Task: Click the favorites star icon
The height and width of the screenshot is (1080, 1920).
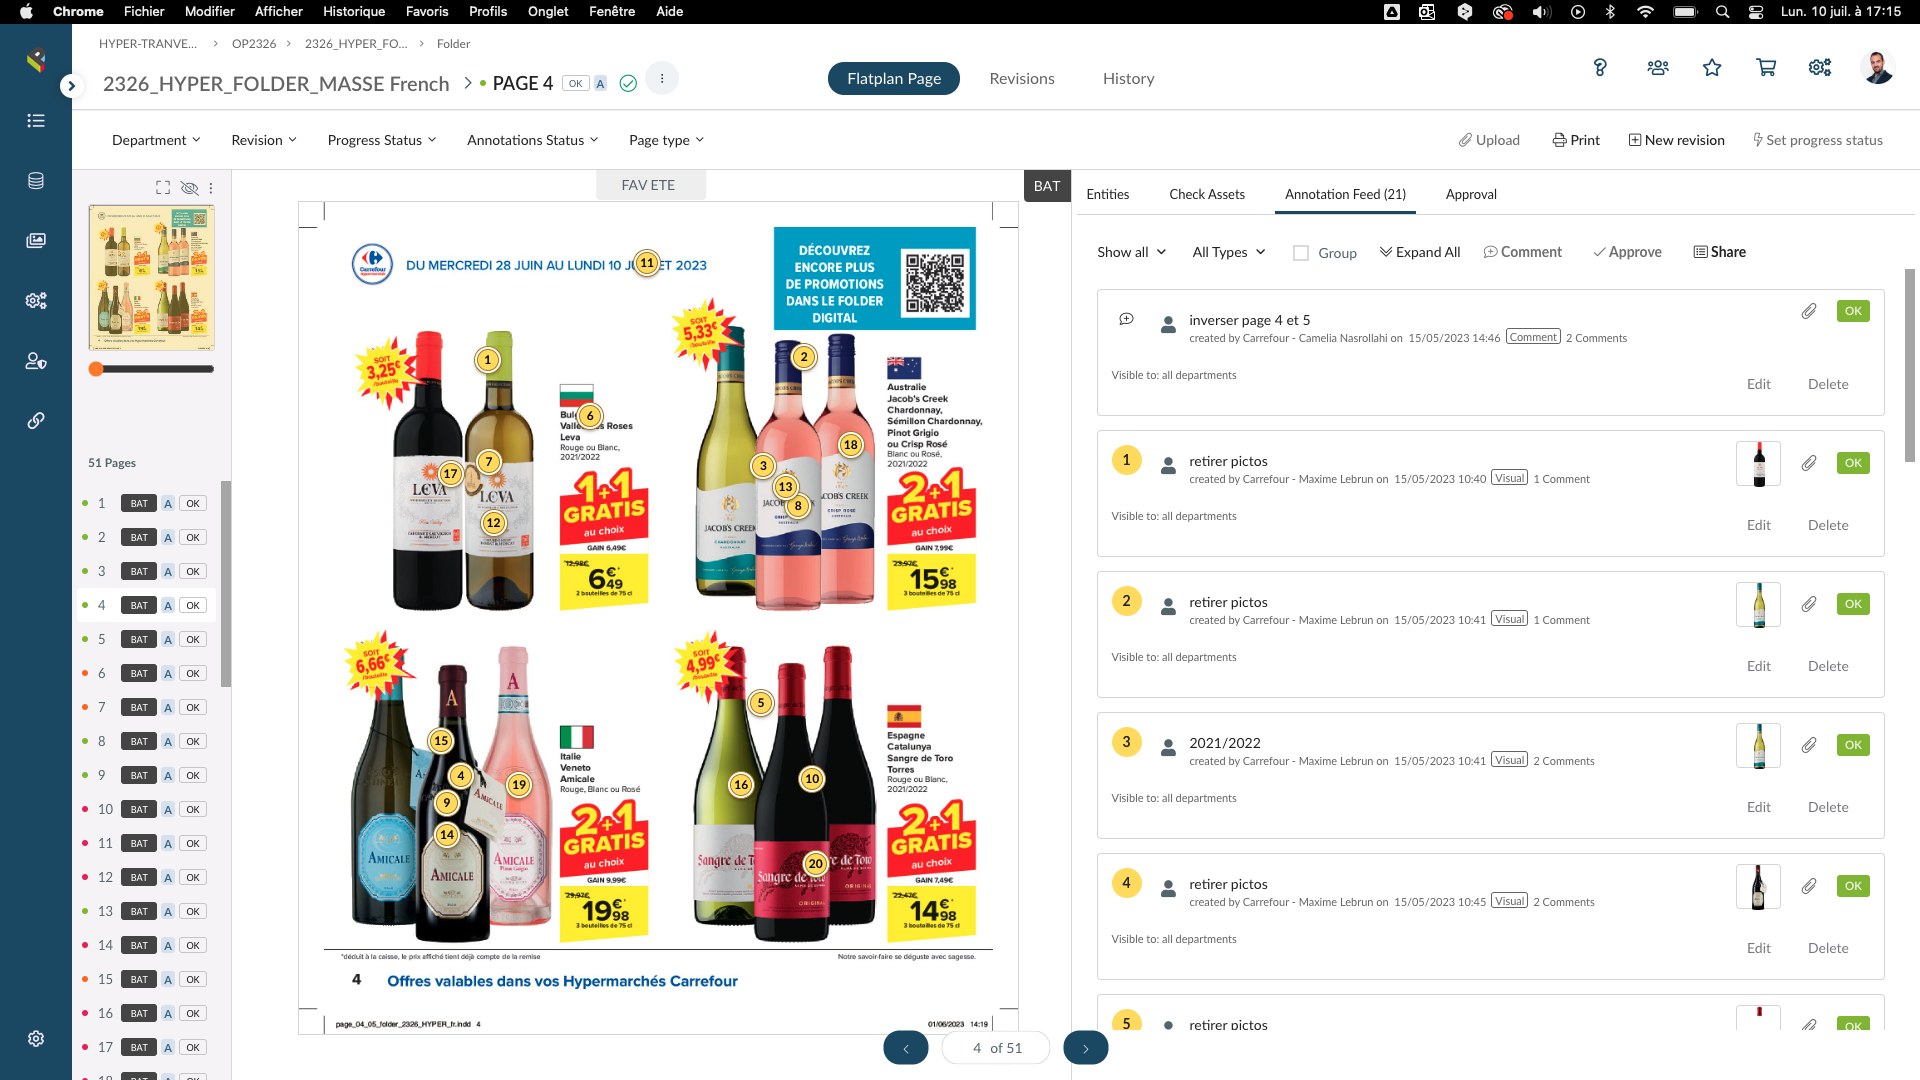Action: pyautogui.click(x=1712, y=67)
